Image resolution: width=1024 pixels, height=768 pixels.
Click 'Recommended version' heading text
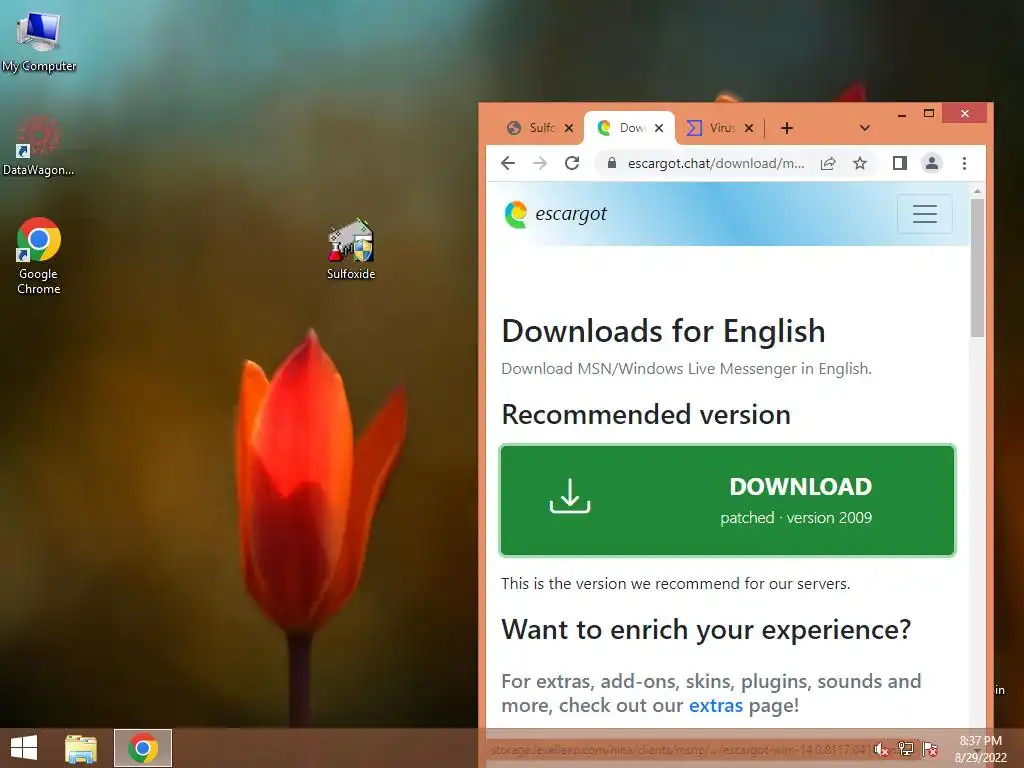(646, 415)
